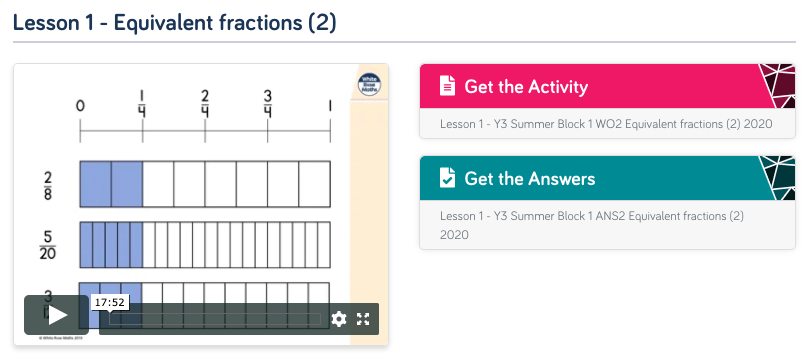
Task: Click the checkmark document icon beside Get the Answers
Action: 447,178
